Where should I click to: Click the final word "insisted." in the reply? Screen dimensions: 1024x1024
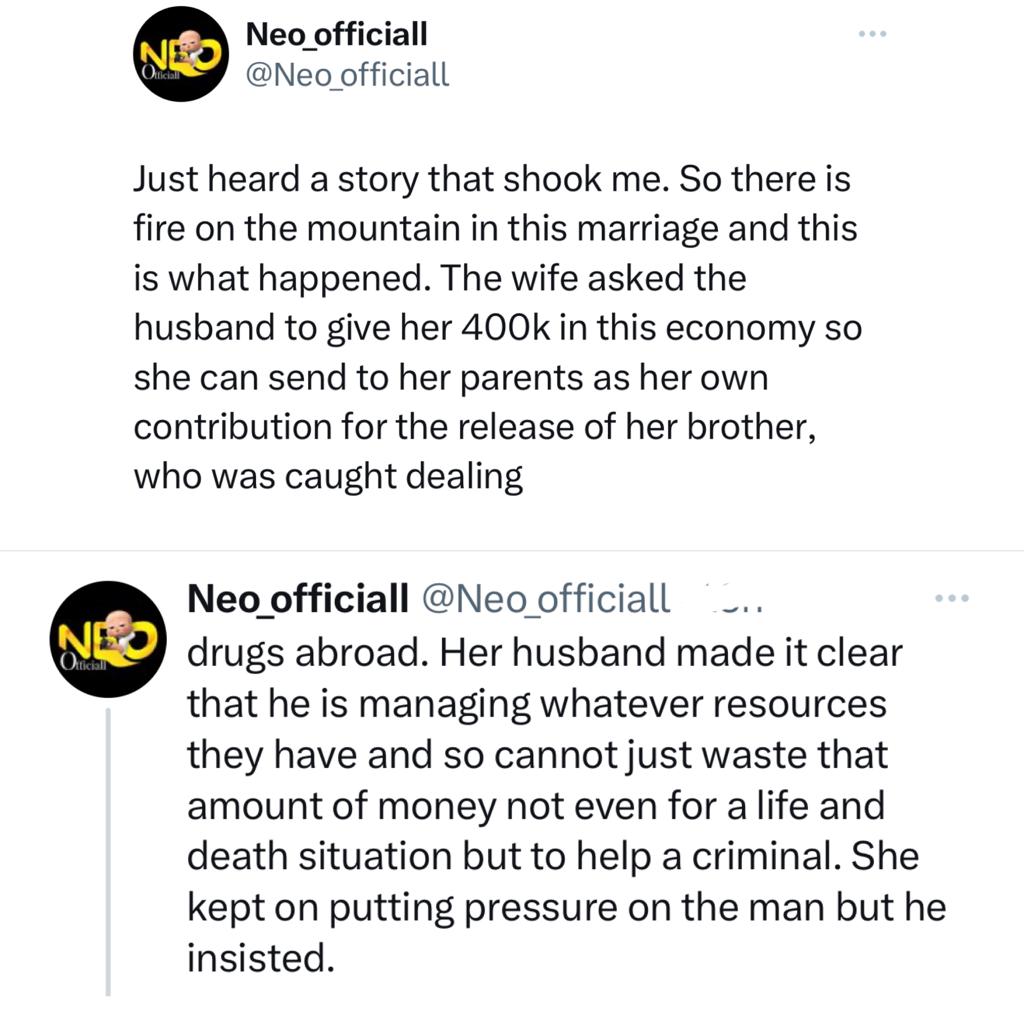point(260,958)
